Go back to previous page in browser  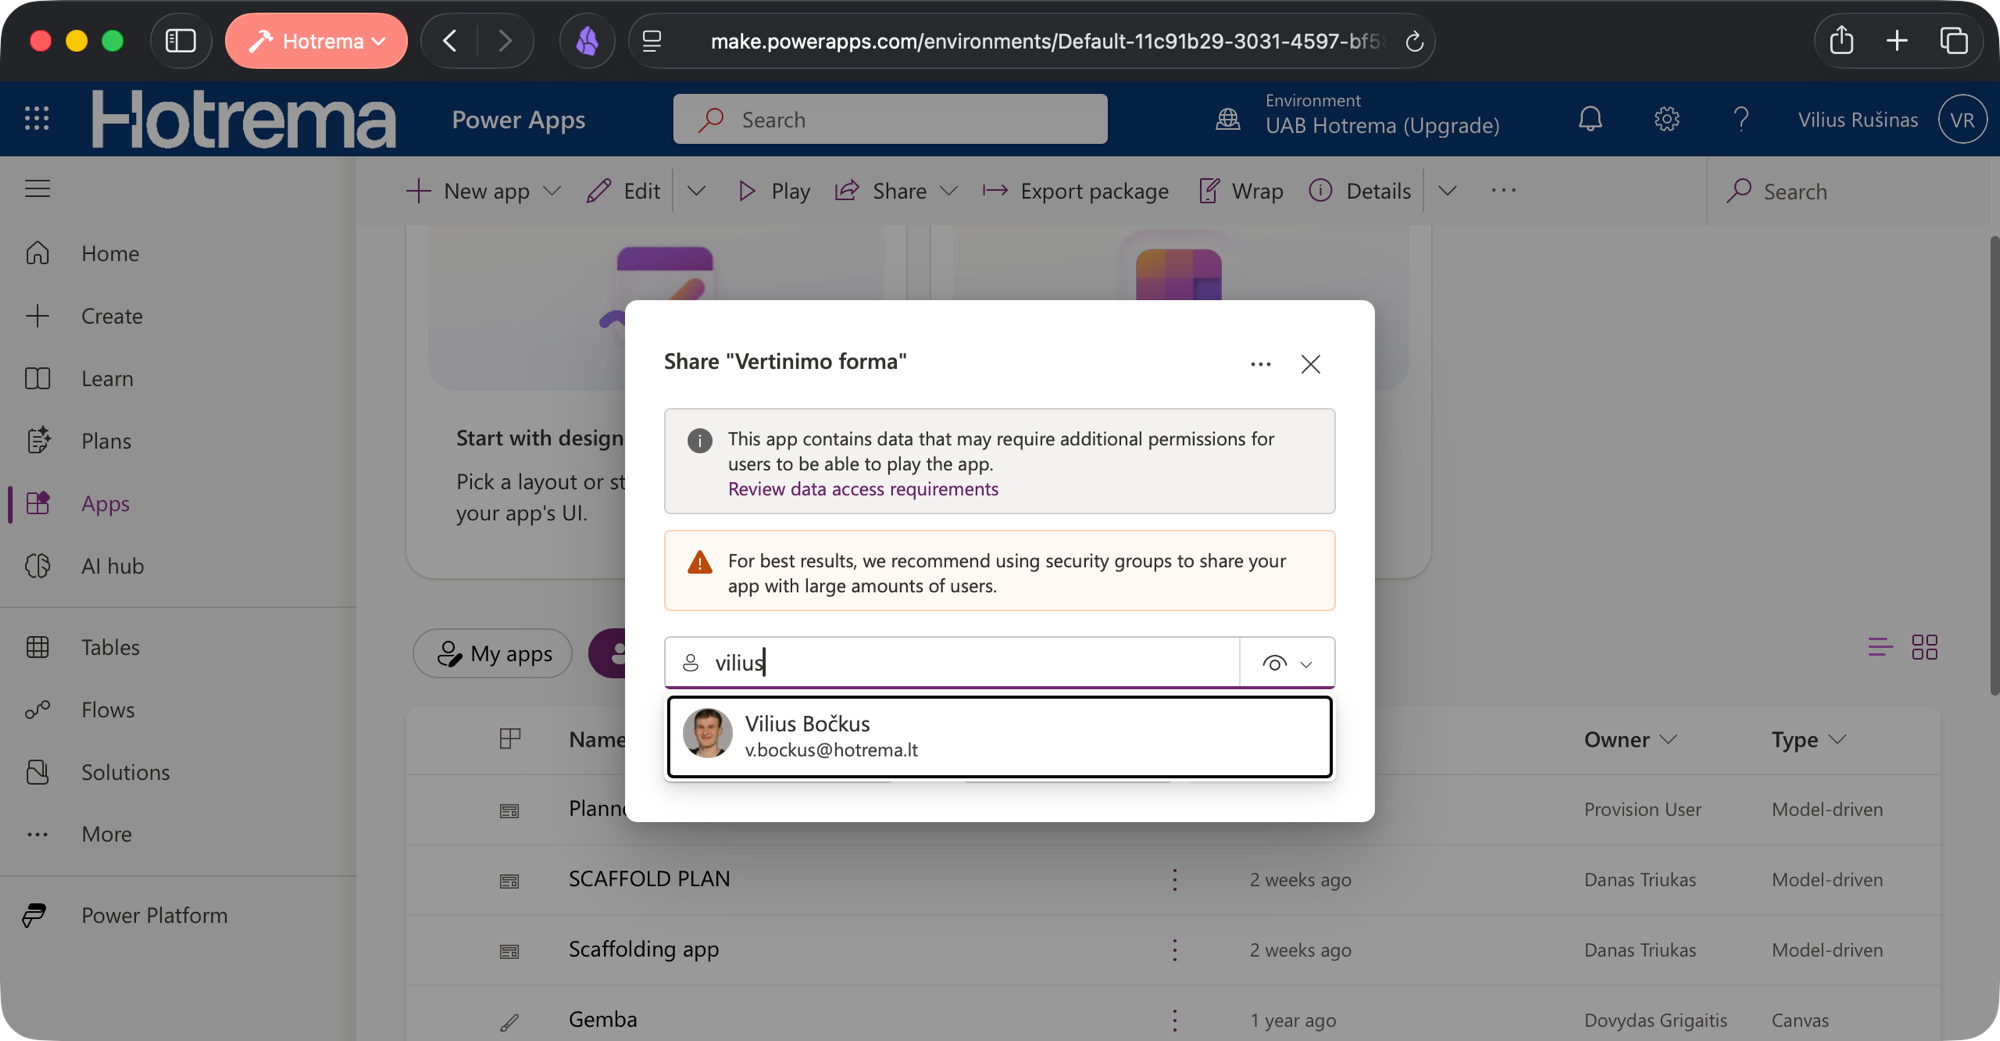pos(450,41)
